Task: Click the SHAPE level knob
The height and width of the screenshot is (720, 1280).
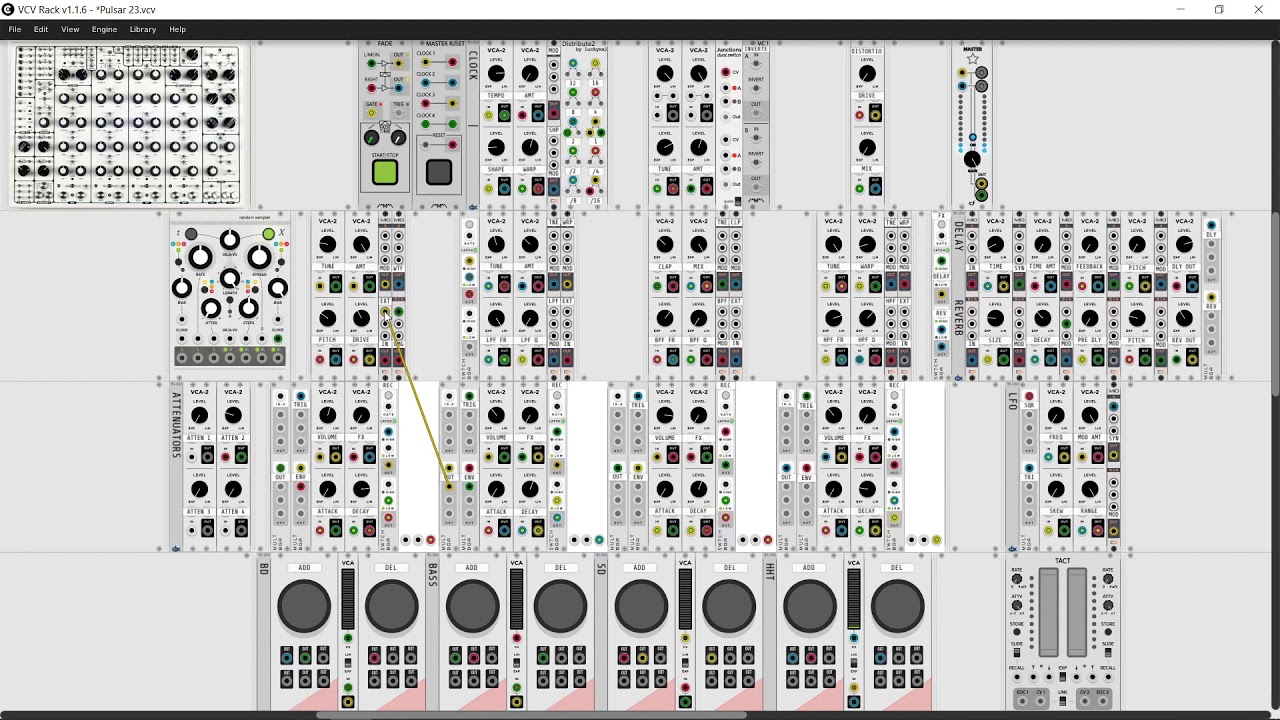Action: pyautogui.click(x=496, y=147)
